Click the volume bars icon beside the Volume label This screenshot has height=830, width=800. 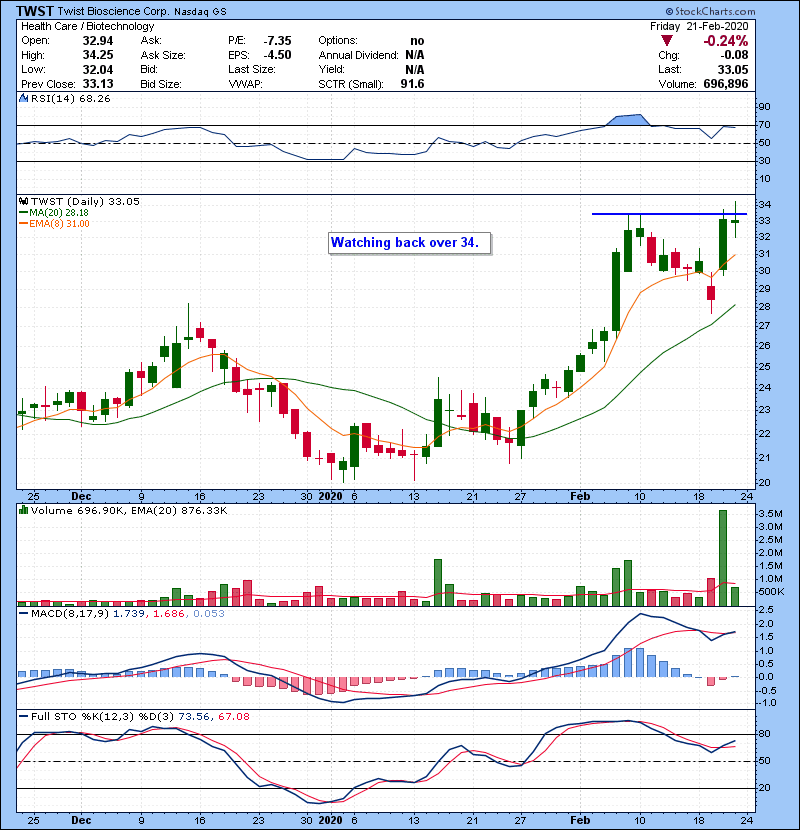pyautogui.click(x=23, y=510)
